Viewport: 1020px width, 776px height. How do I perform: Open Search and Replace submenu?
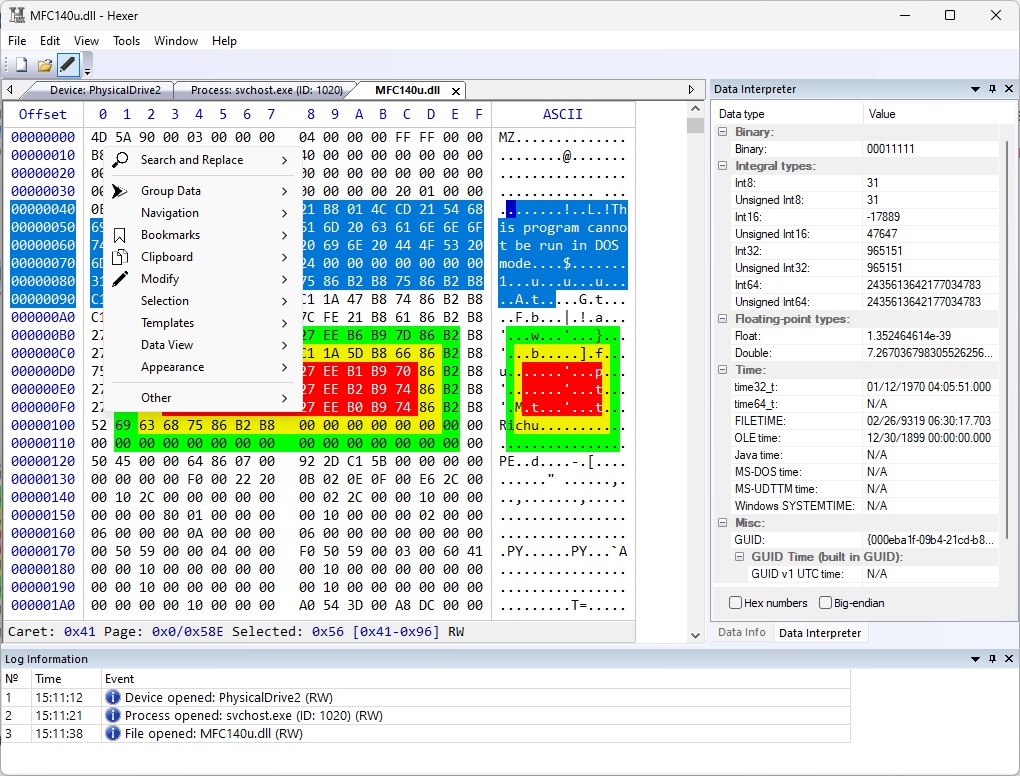pos(205,160)
